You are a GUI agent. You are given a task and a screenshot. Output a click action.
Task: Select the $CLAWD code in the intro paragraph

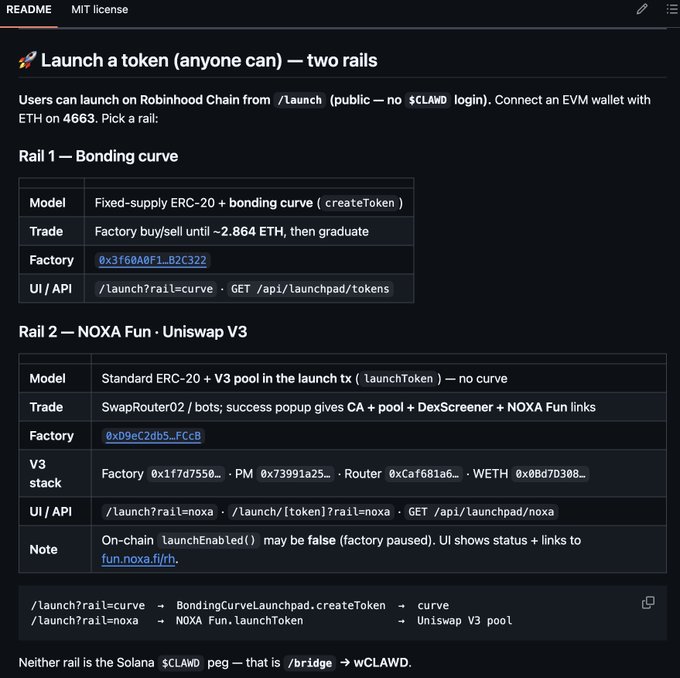pyautogui.click(x=428, y=100)
